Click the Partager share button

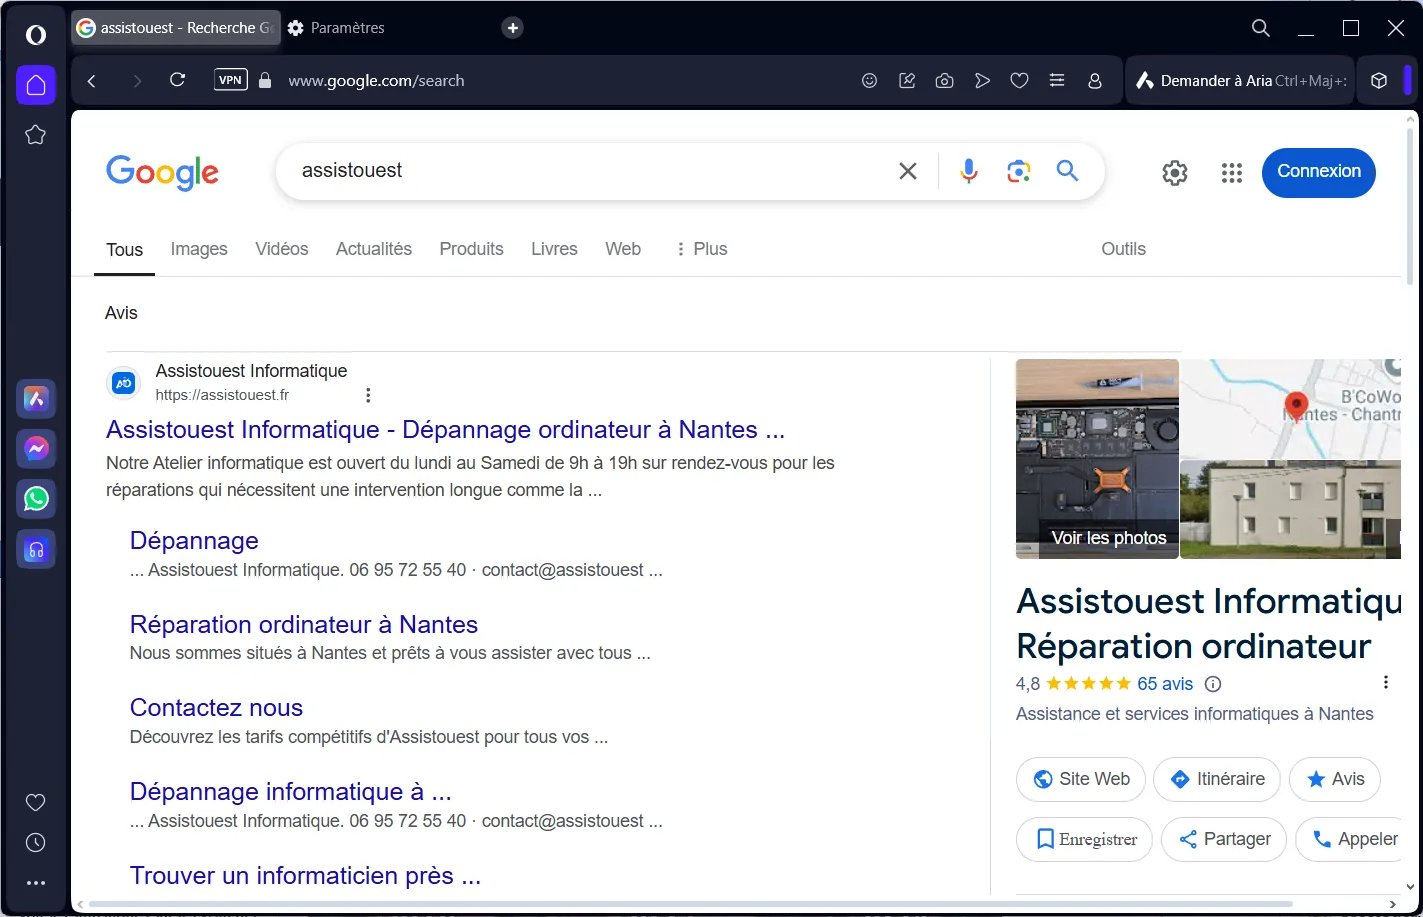coord(1224,839)
